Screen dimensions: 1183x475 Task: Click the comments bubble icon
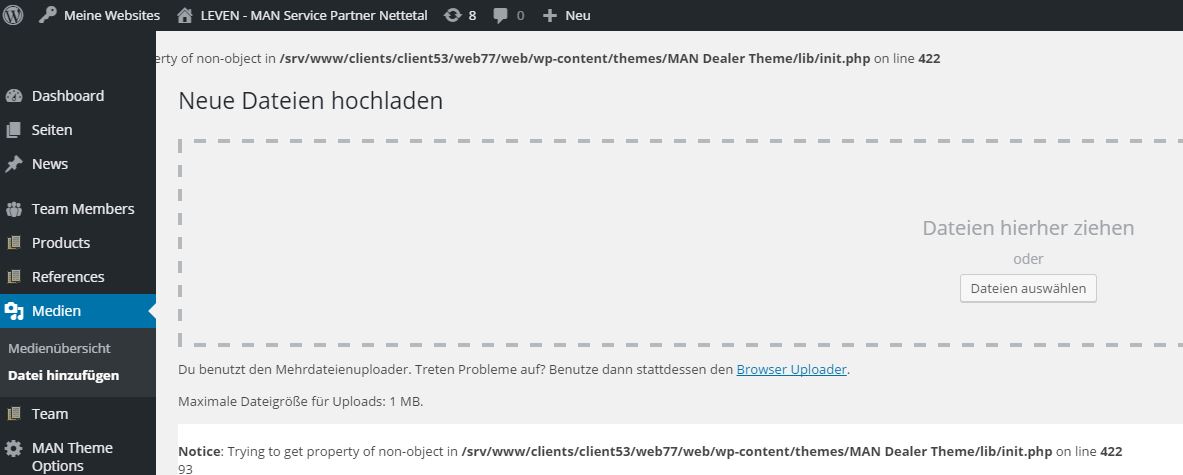coord(500,15)
